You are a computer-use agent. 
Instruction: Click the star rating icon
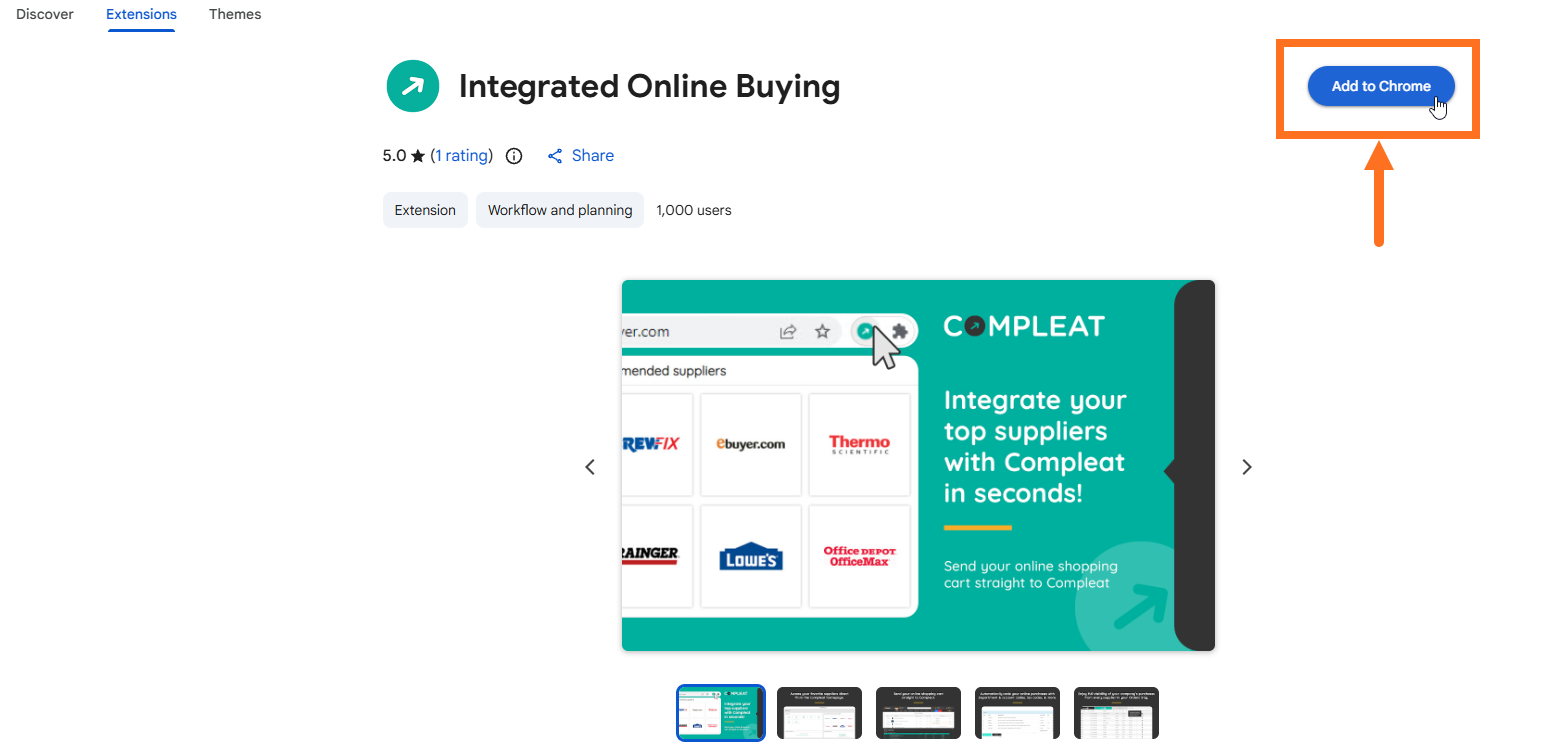point(418,156)
